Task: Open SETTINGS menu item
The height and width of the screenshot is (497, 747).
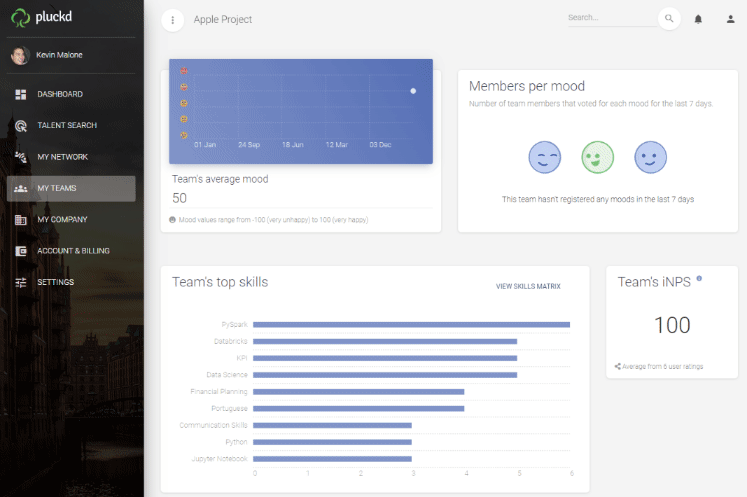Action: tap(71, 283)
